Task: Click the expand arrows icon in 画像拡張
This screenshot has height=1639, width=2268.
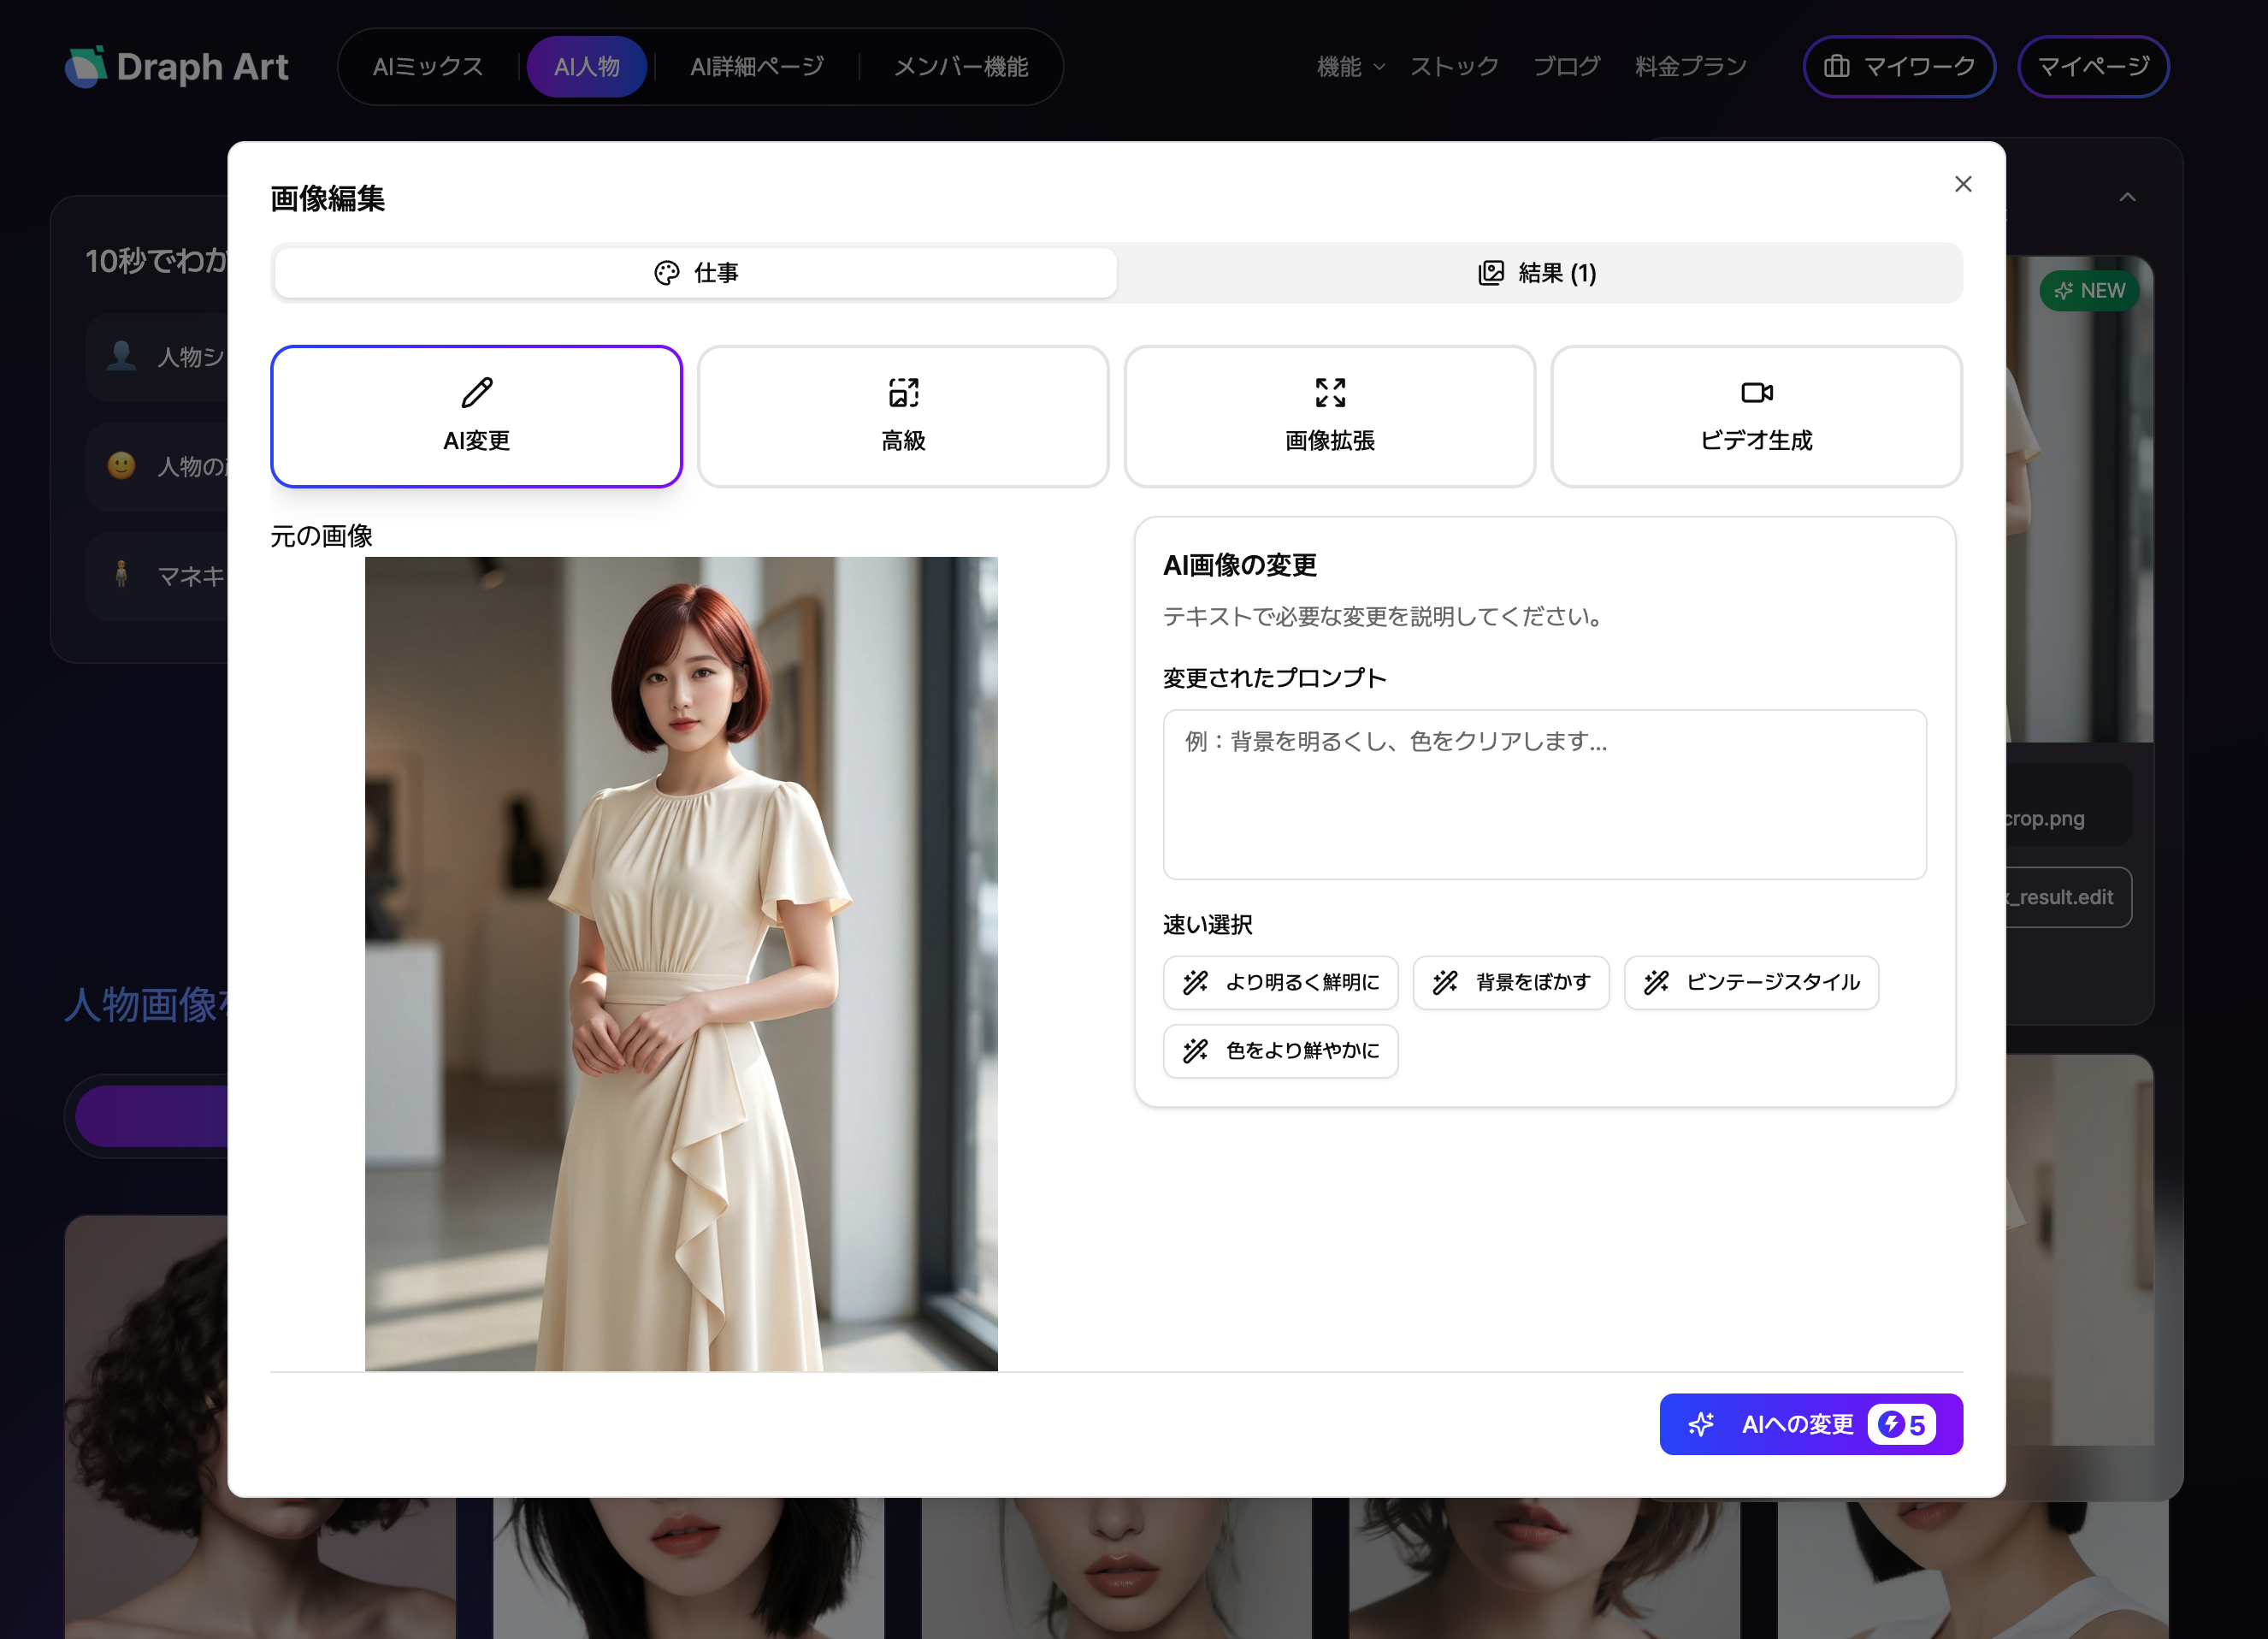Action: pyautogui.click(x=1330, y=393)
